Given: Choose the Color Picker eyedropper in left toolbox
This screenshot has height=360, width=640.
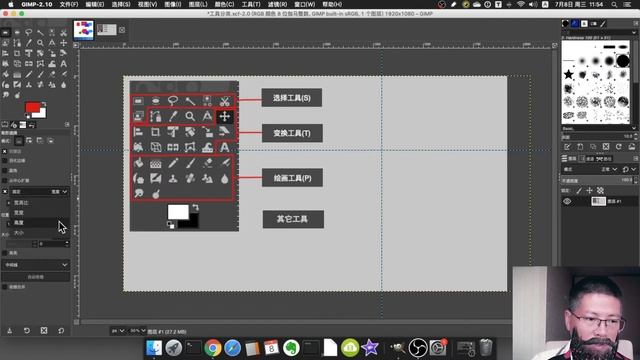Looking at the screenshot, I should (x=29, y=43).
